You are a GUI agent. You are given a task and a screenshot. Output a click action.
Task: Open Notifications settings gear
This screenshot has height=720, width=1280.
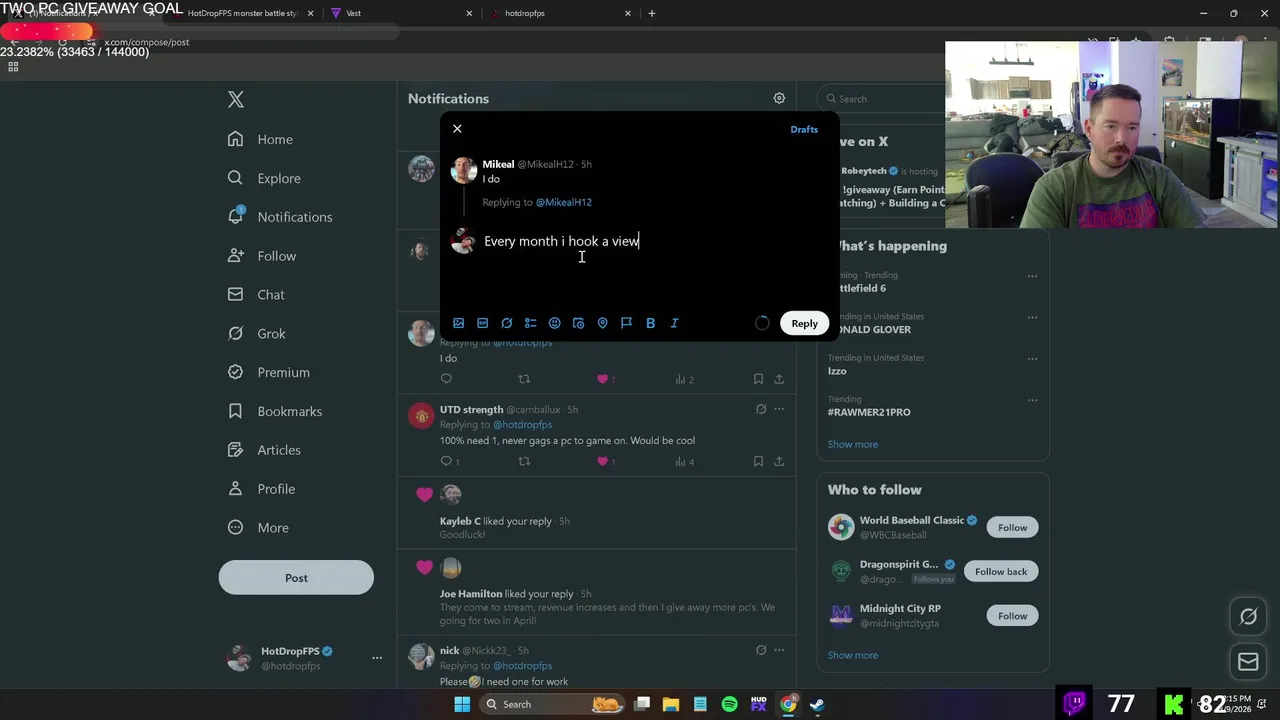(x=779, y=98)
